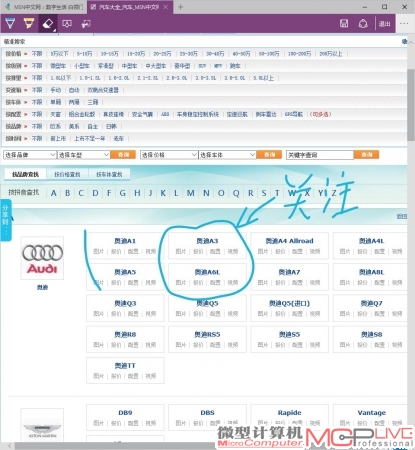
Task: Filter by the SUV vehicle class
Action: pyautogui.click(x=202, y=66)
